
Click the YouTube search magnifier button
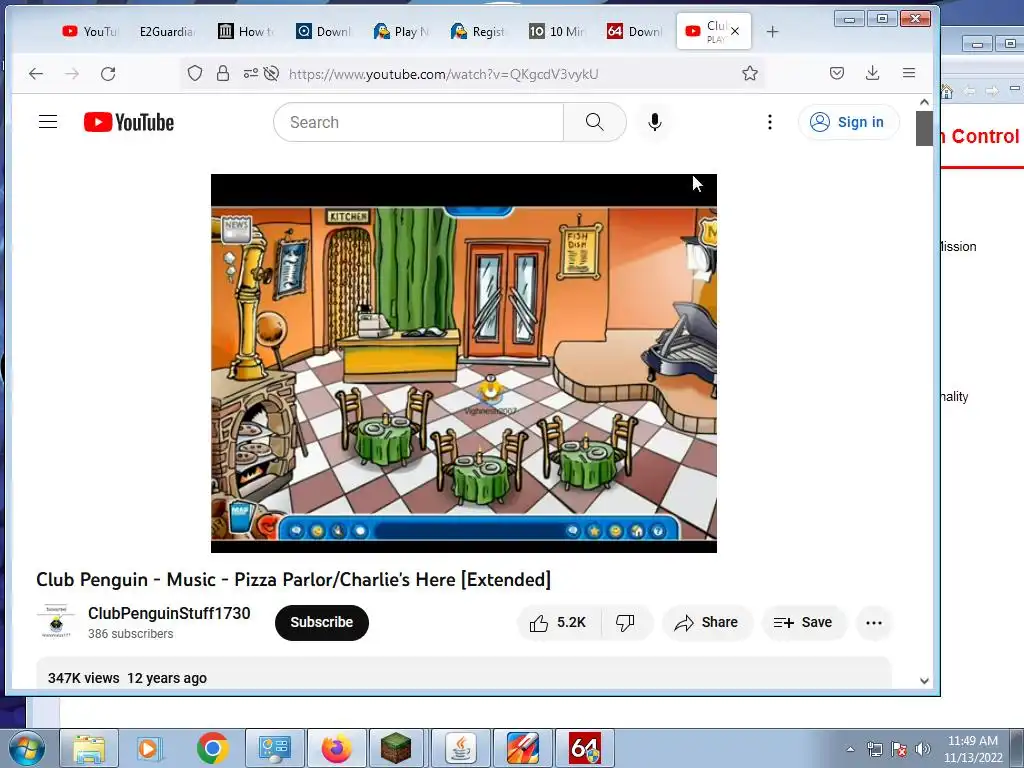594,122
